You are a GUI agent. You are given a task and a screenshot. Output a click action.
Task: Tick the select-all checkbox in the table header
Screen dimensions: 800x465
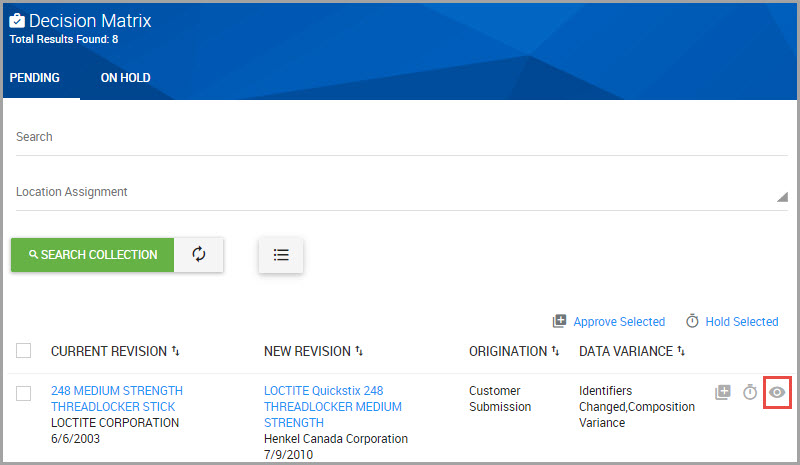(23, 351)
